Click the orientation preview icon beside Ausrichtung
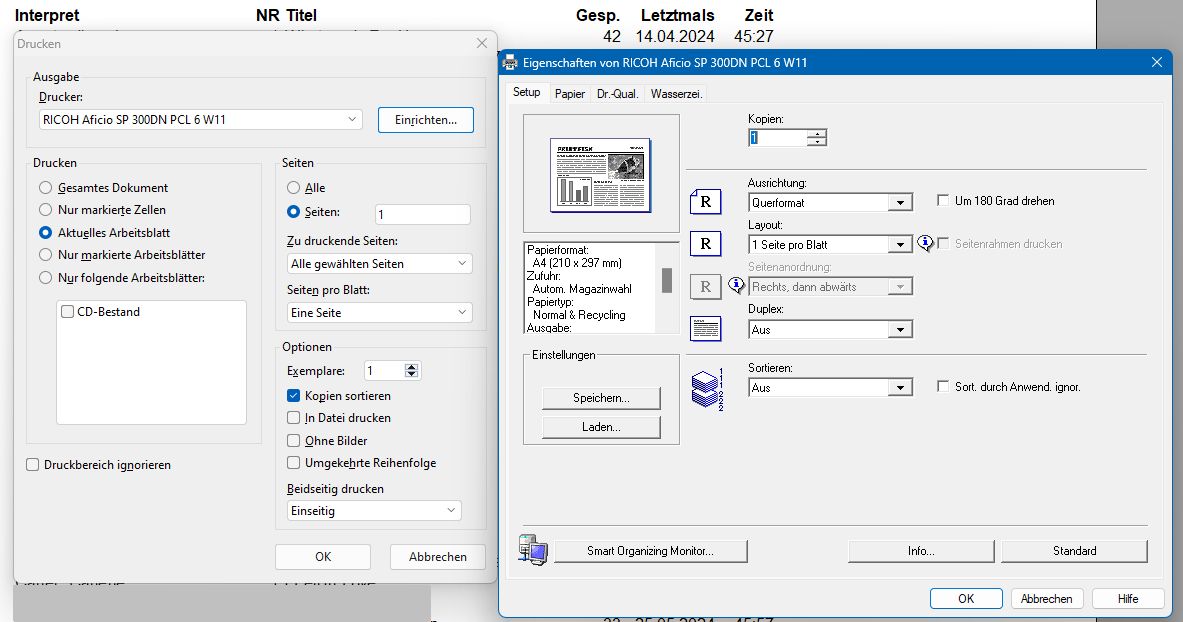 tap(705, 202)
